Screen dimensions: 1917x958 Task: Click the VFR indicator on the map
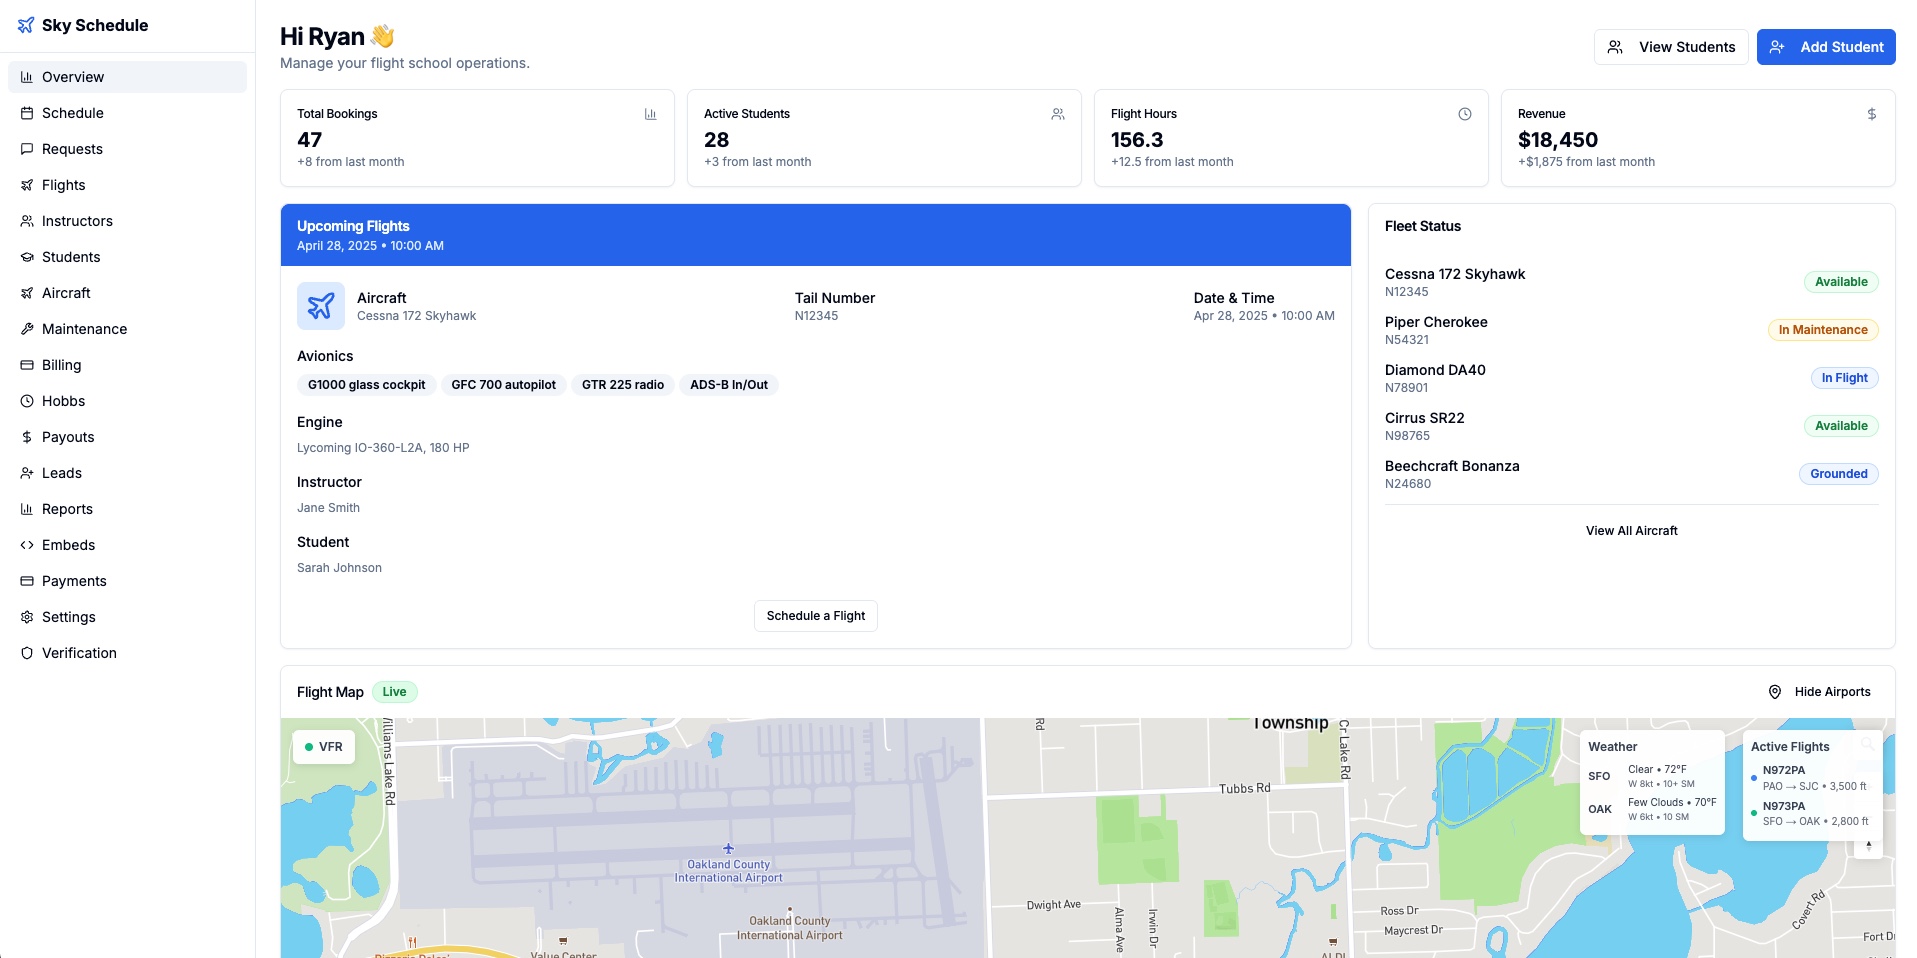pyautogui.click(x=323, y=747)
